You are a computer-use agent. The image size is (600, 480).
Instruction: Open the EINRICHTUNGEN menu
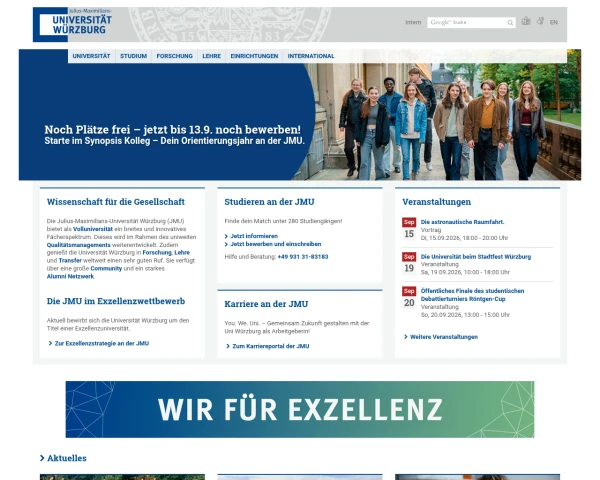(x=254, y=56)
